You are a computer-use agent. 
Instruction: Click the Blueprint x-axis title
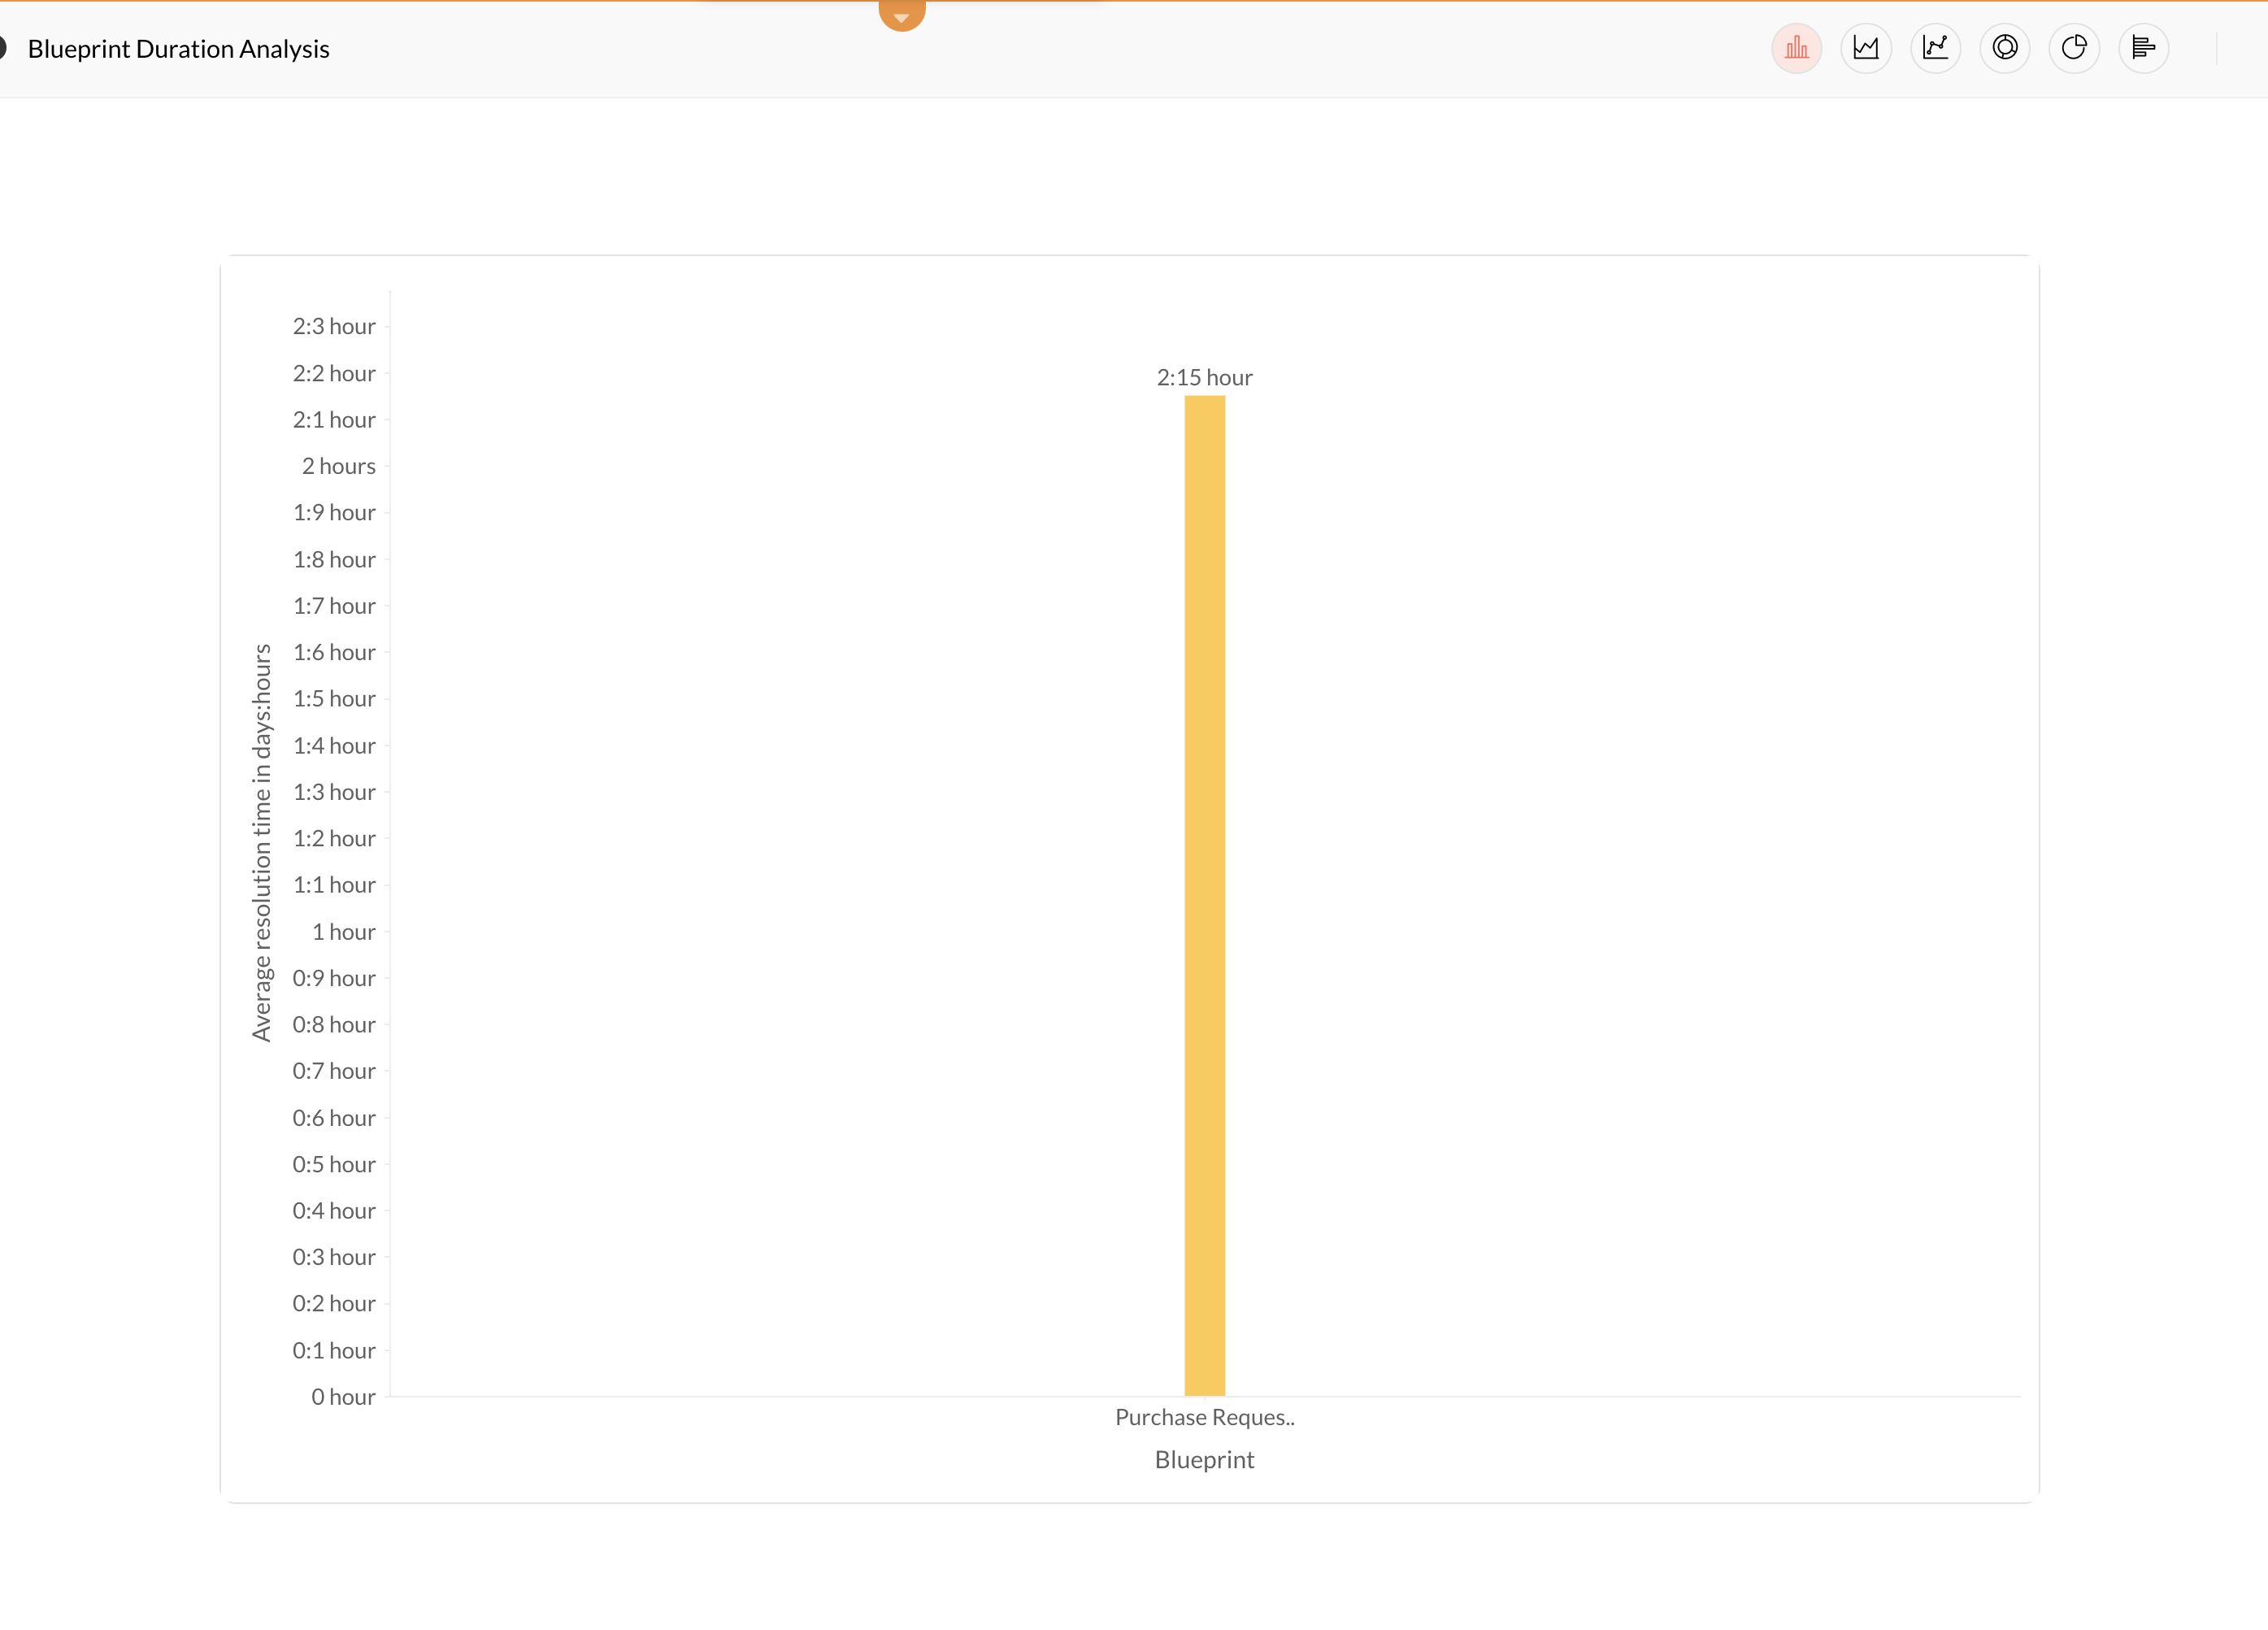pyautogui.click(x=1204, y=1459)
